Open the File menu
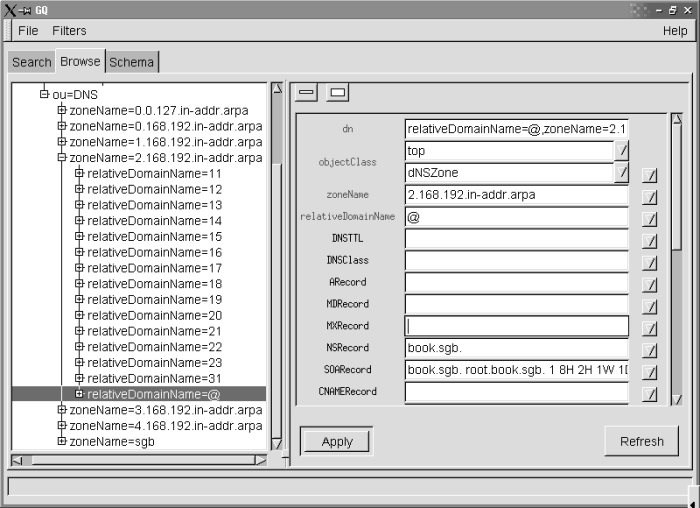 (28, 31)
